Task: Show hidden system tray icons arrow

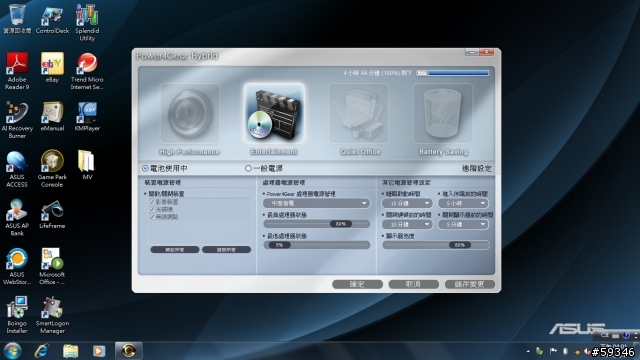Action: click(528, 351)
